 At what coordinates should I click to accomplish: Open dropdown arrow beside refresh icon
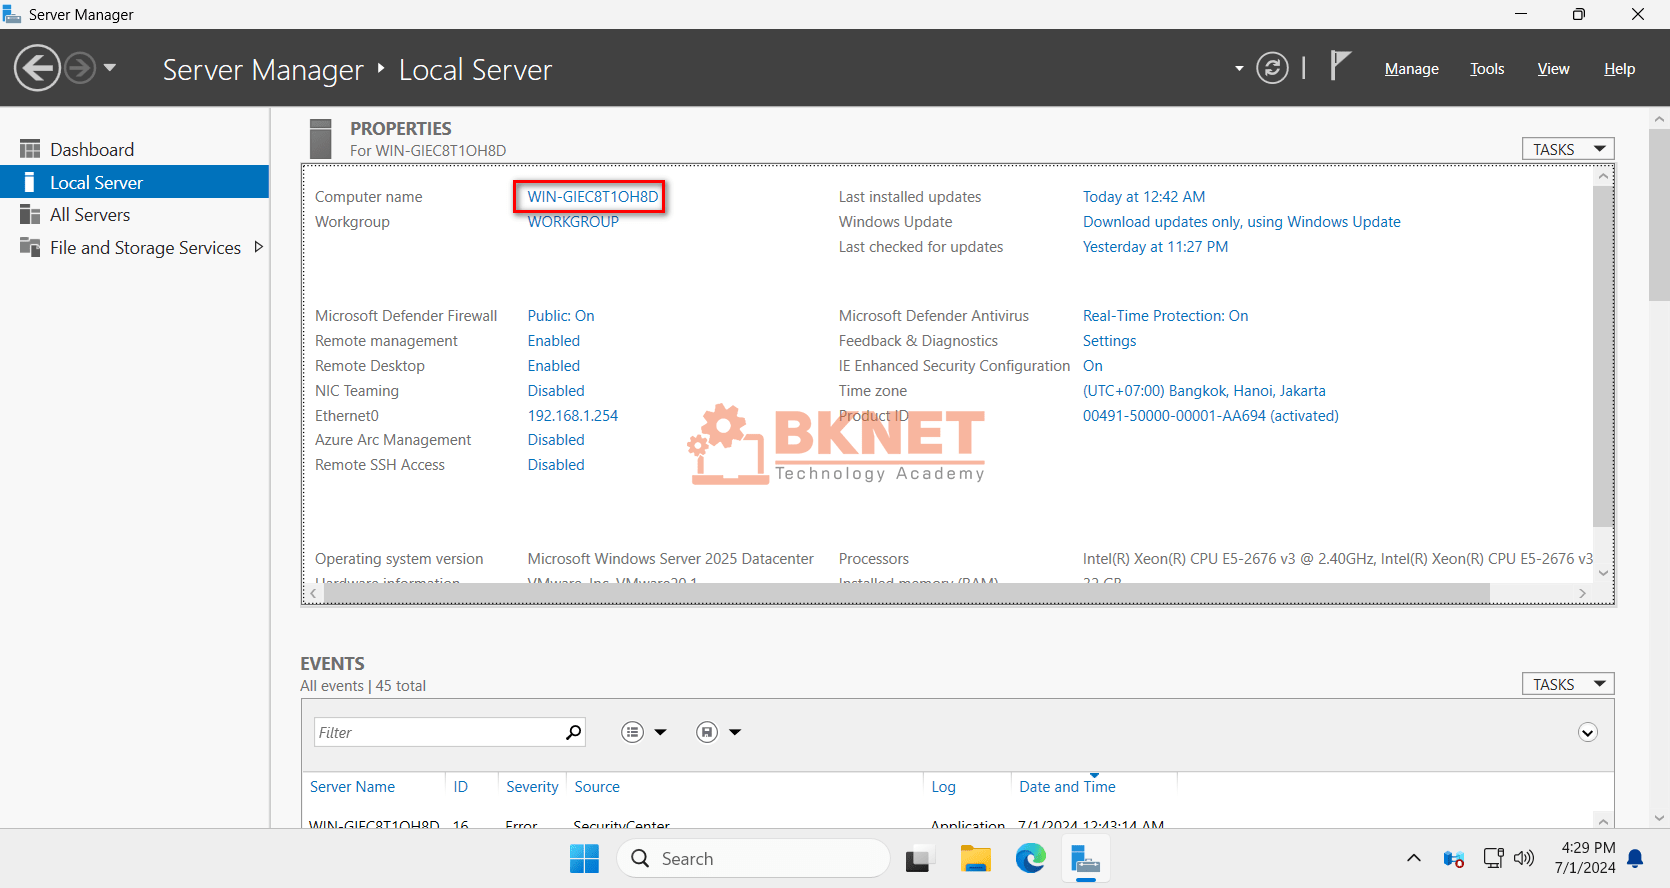click(1239, 69)
